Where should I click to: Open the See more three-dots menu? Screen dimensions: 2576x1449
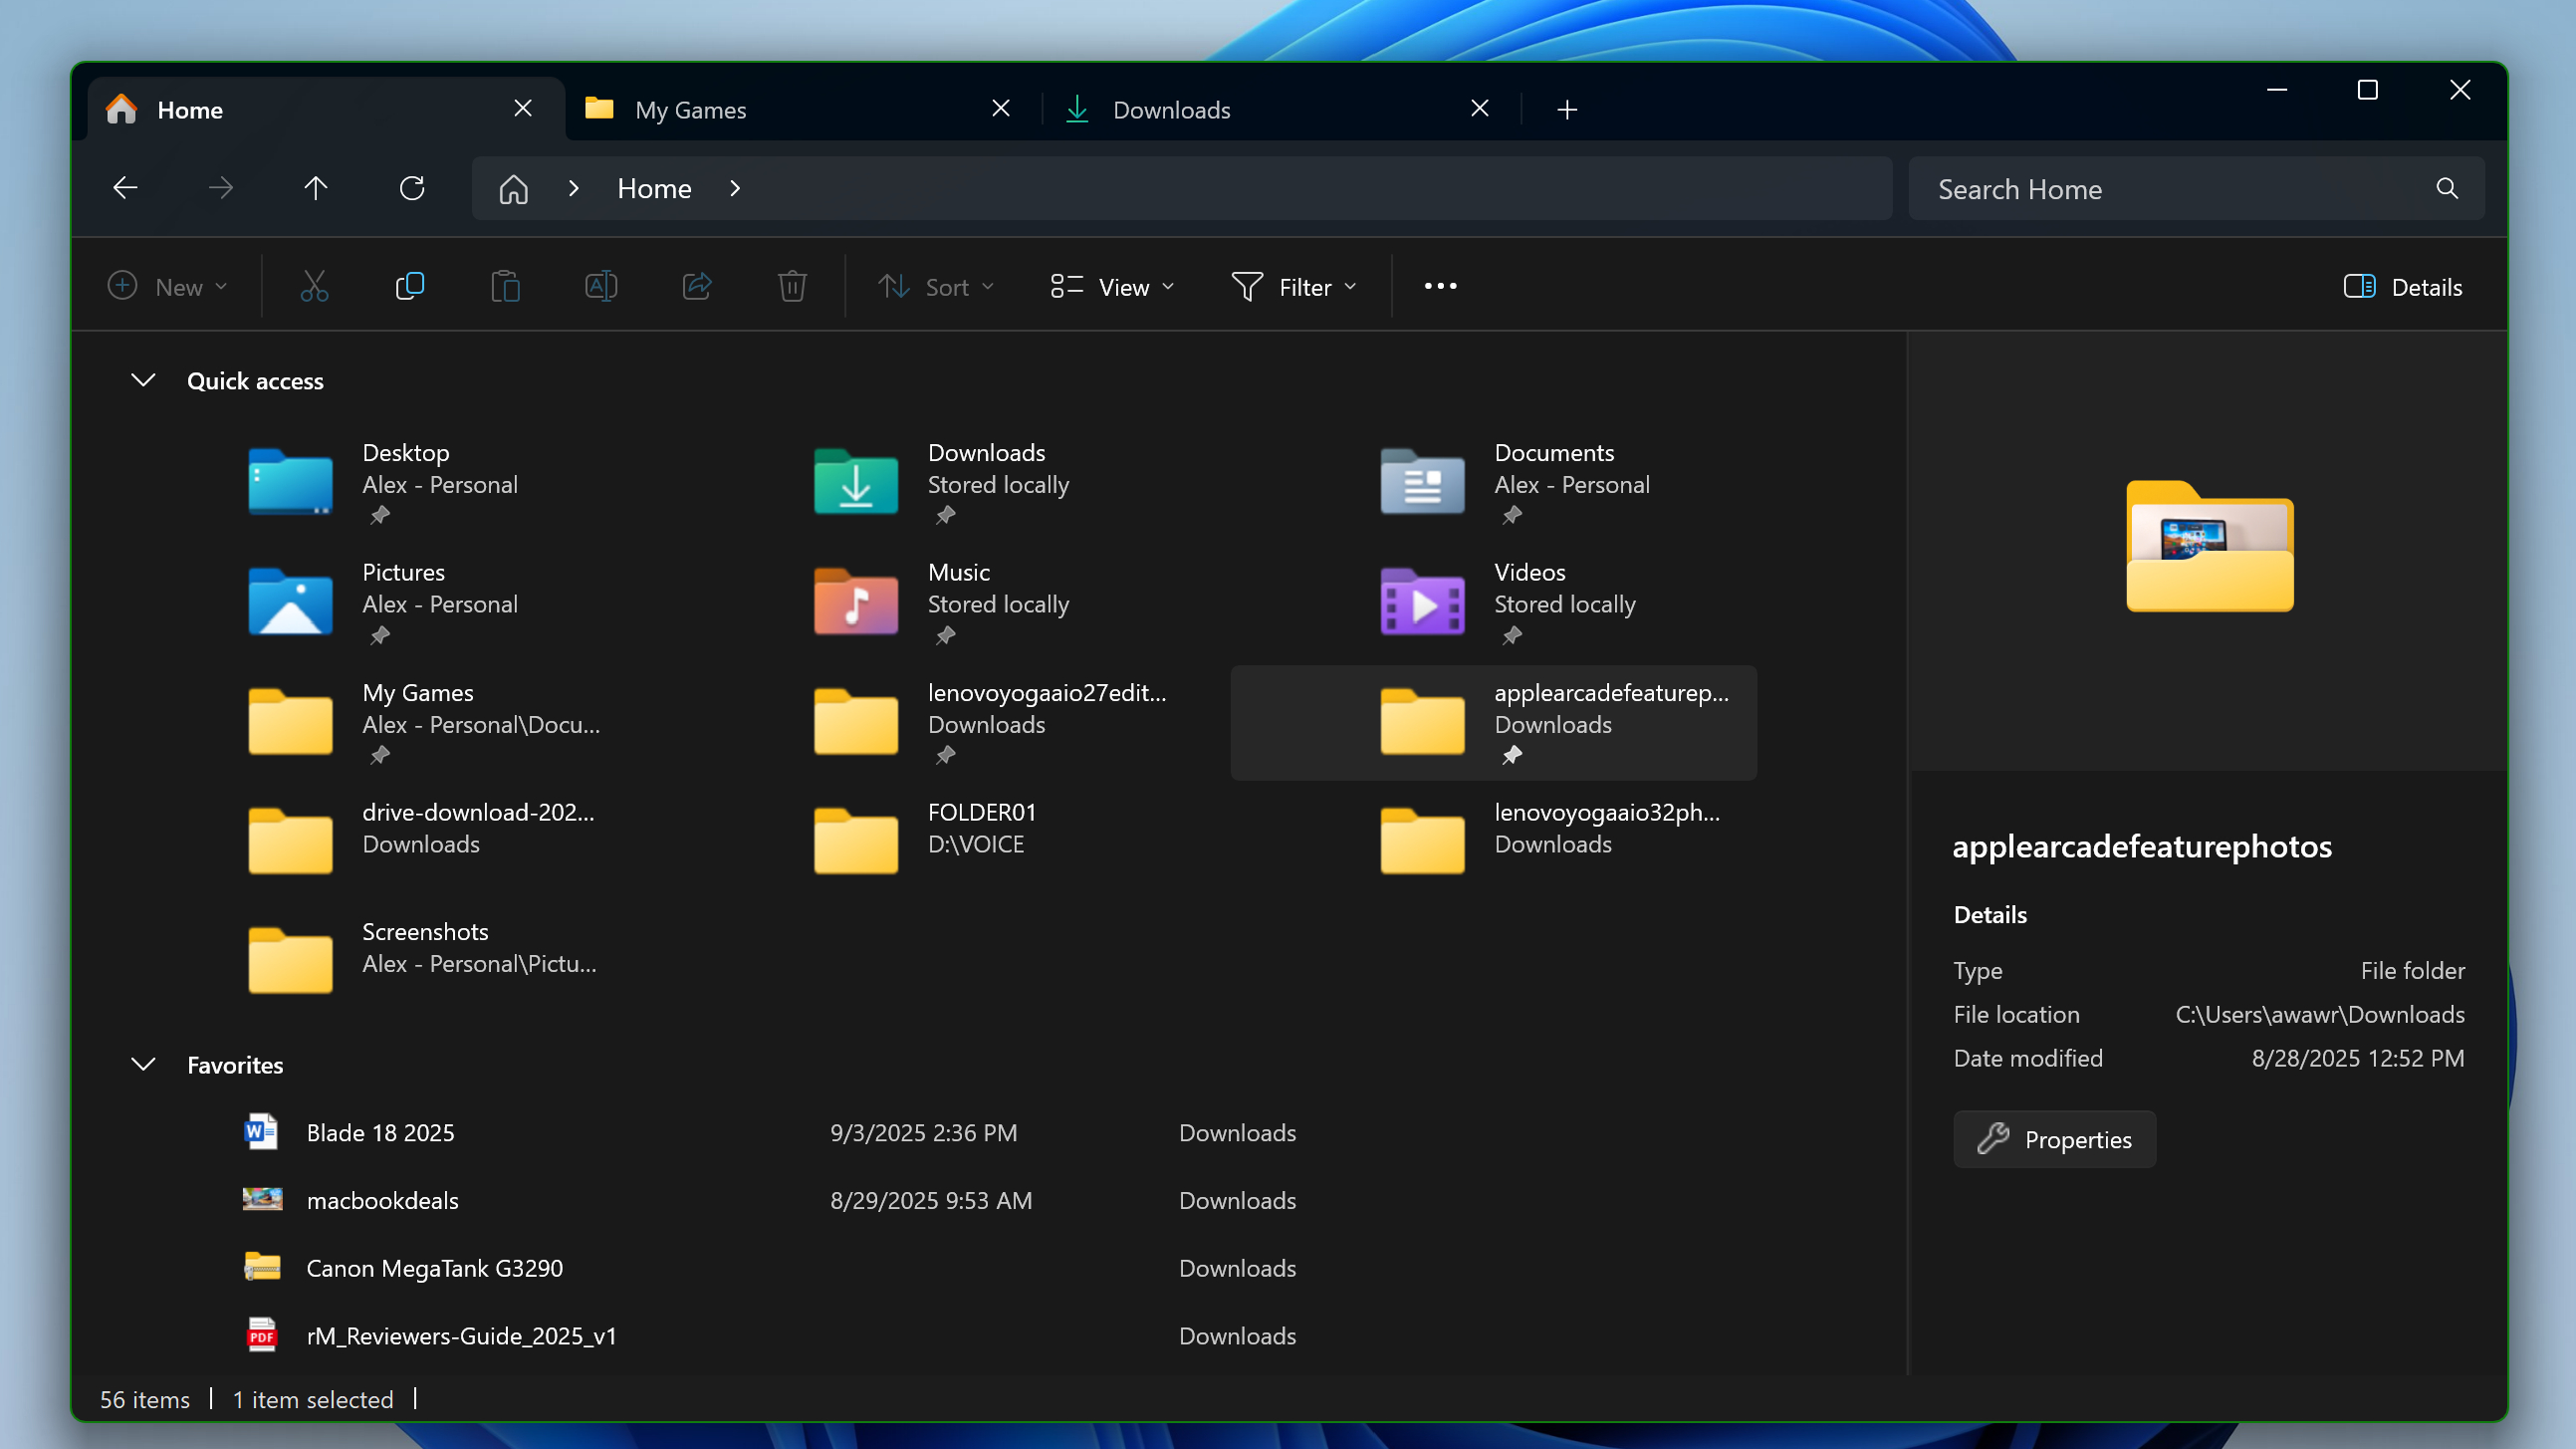pyautogui.click(x=1440, y=287)
